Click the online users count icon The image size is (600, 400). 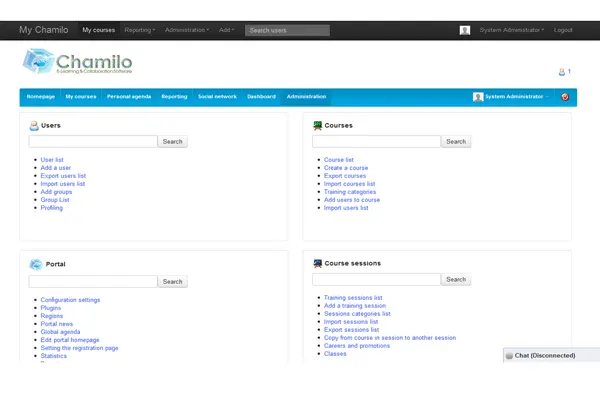[x=562, y=72]
